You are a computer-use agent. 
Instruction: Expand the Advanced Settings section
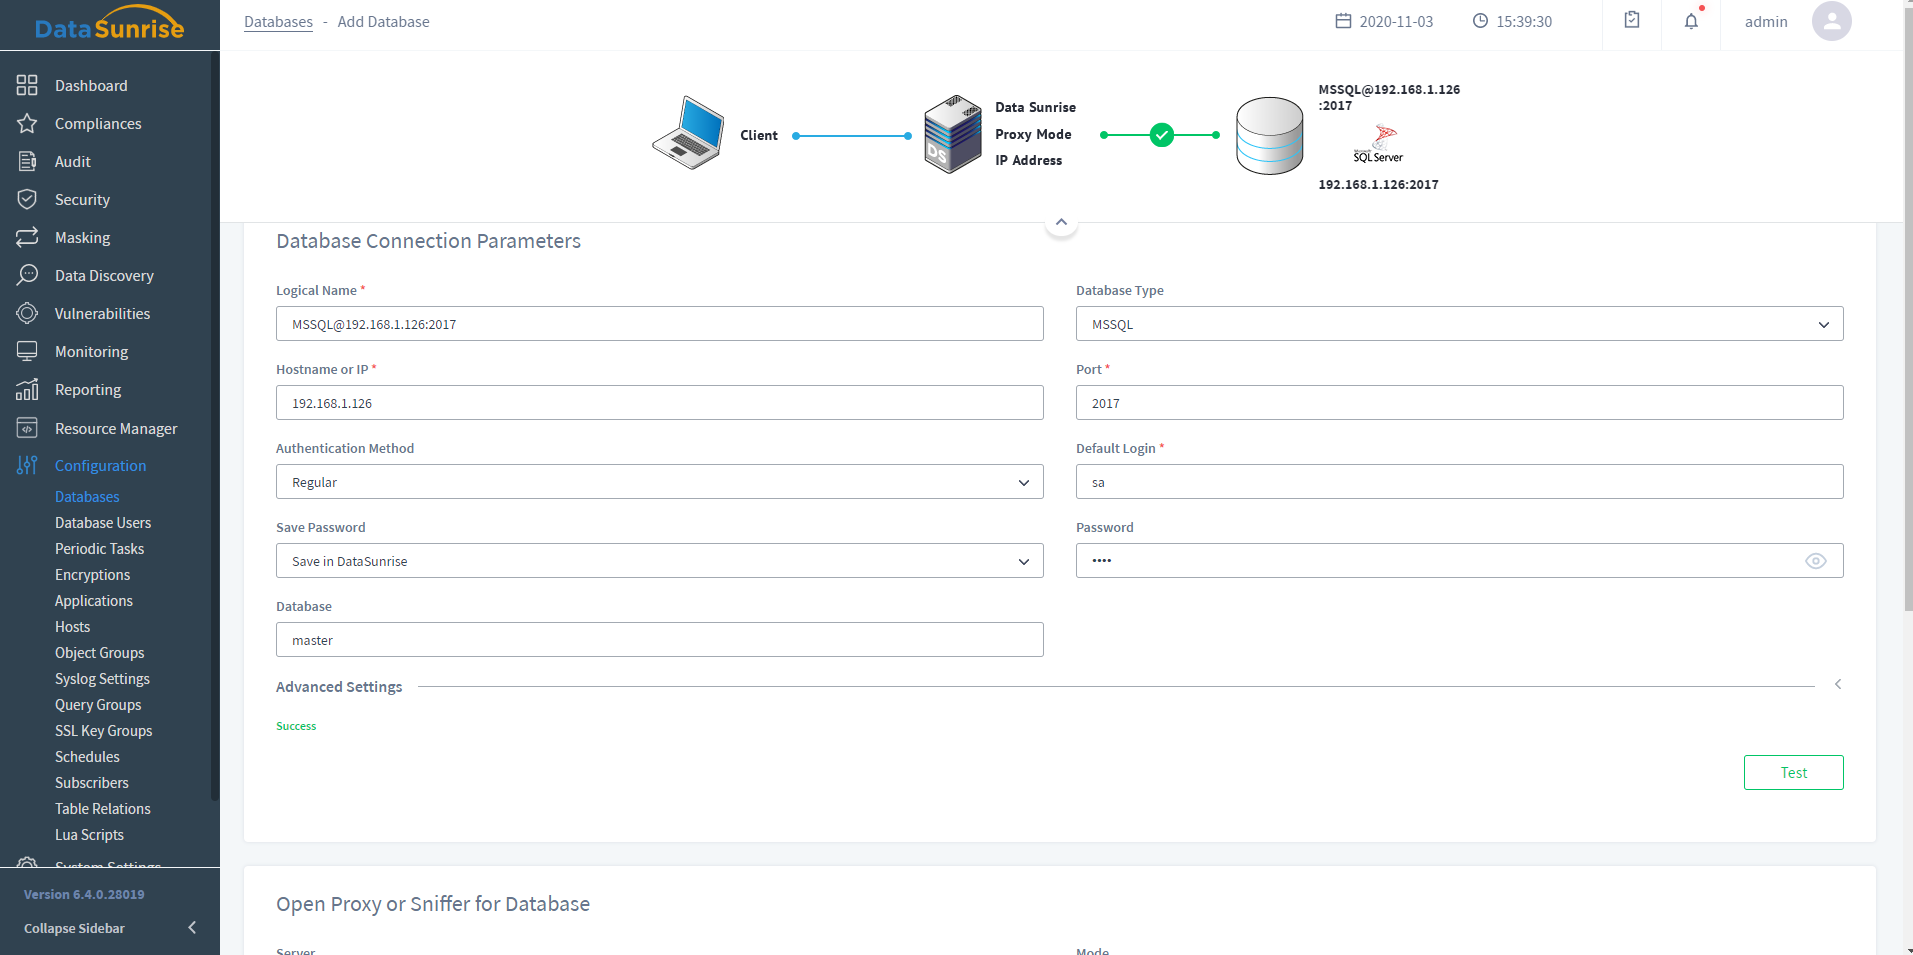click(1837, 685)
